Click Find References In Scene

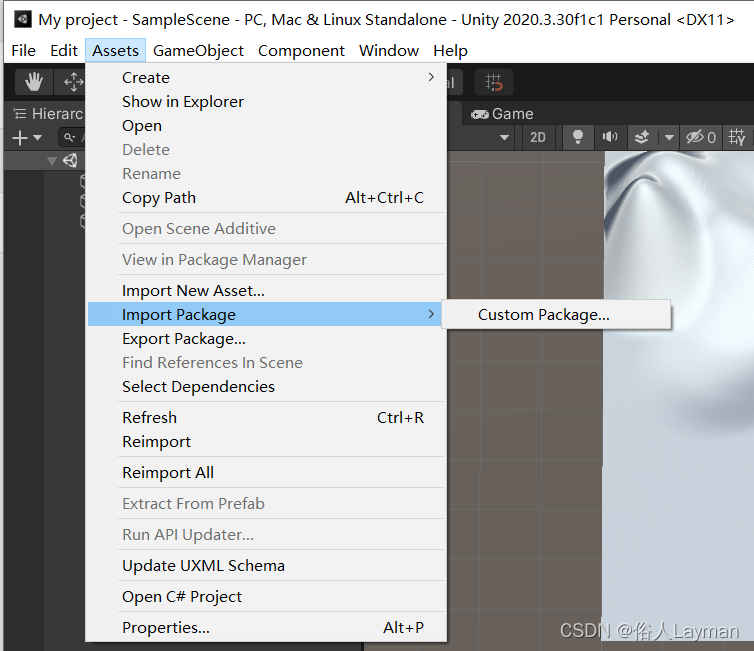[264, 363]
